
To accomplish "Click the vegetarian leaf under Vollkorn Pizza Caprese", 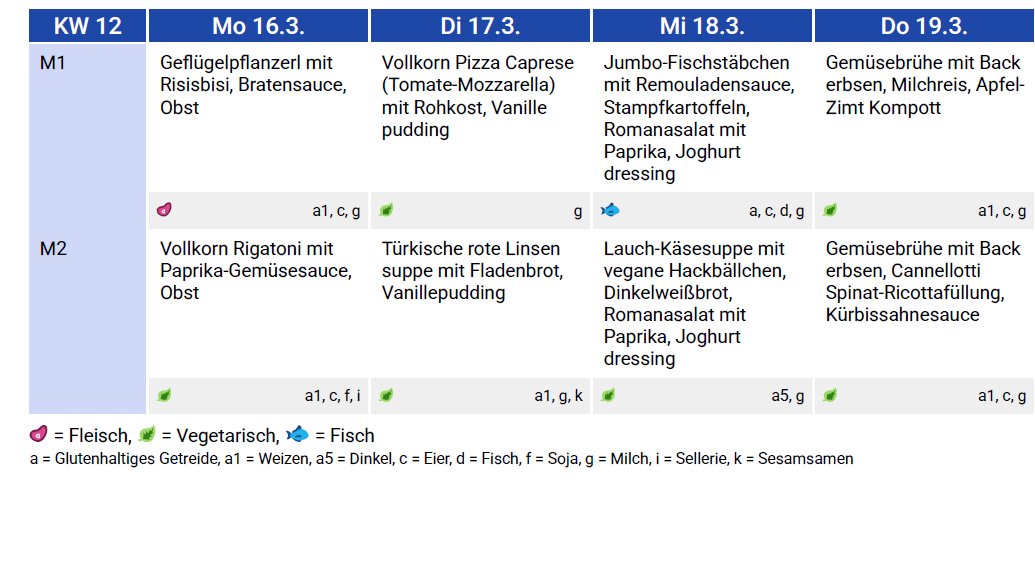I will click(387, 210).
